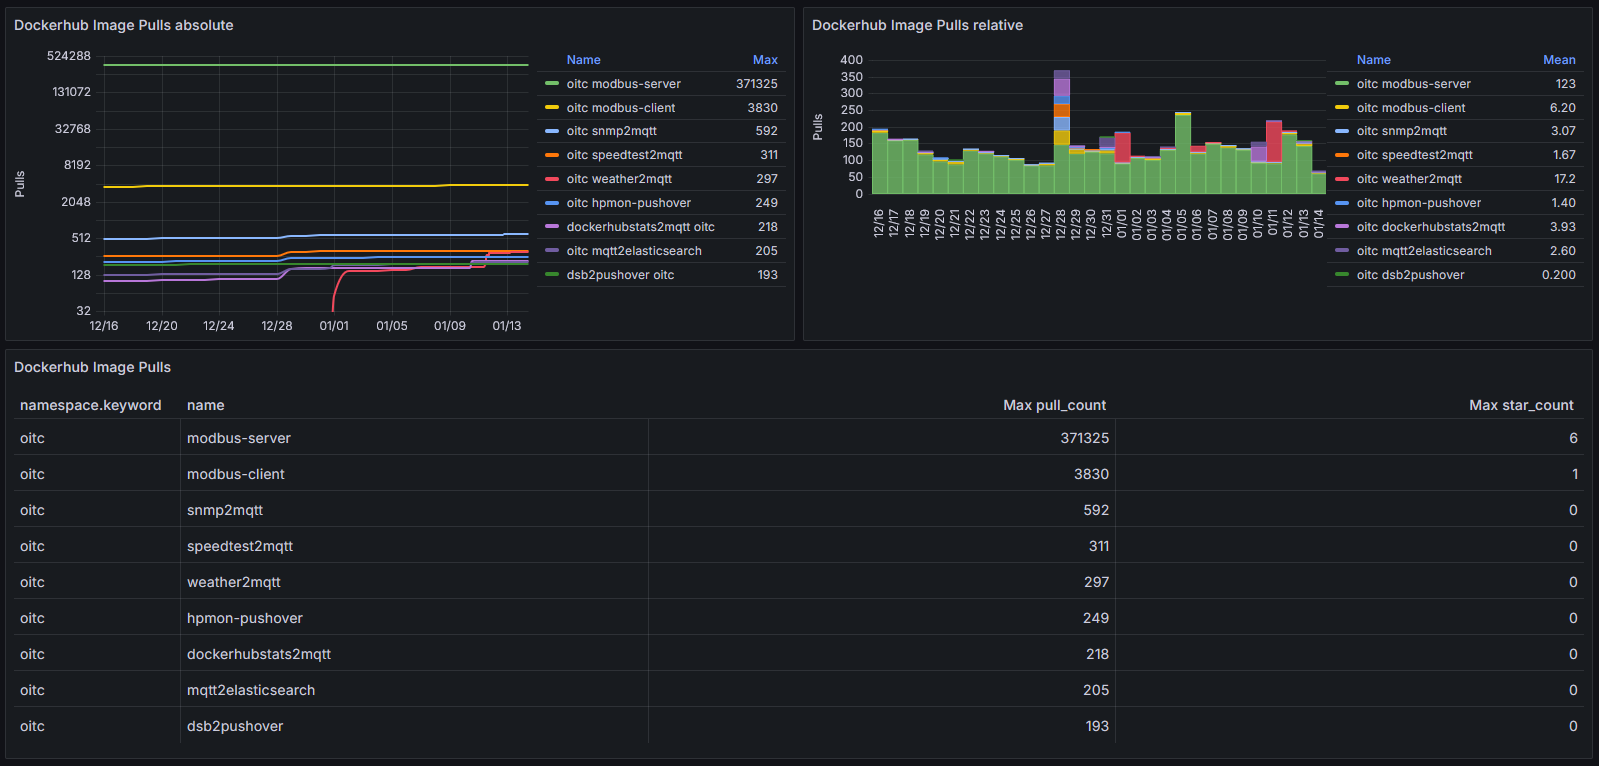Viewport: 1599px width, 766px height.
Task: Sort absolute panel legend by Name column
Action: (x=584, y=60)
